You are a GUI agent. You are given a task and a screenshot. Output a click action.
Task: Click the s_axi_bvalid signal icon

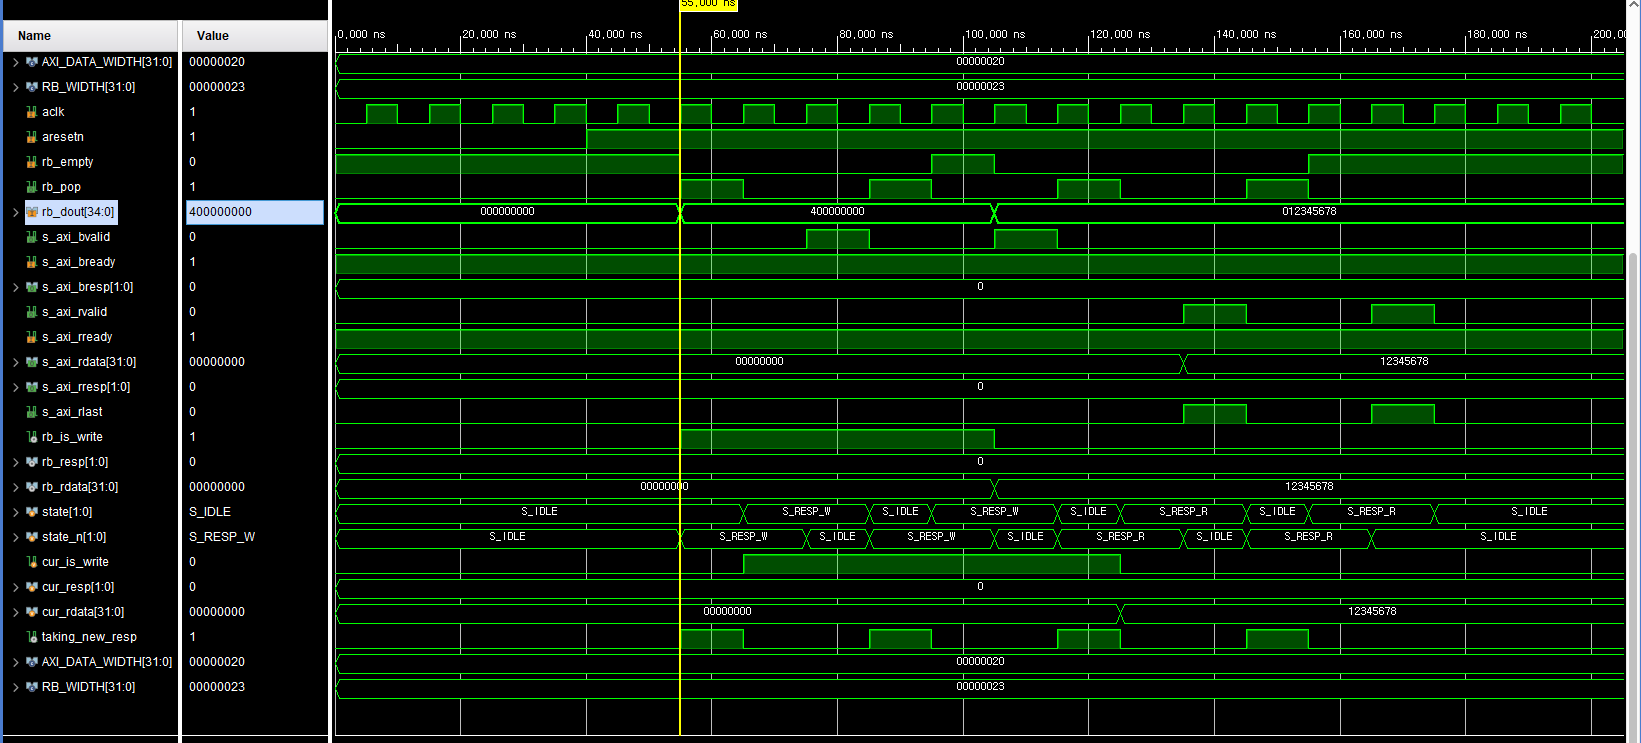pos(32,237)
